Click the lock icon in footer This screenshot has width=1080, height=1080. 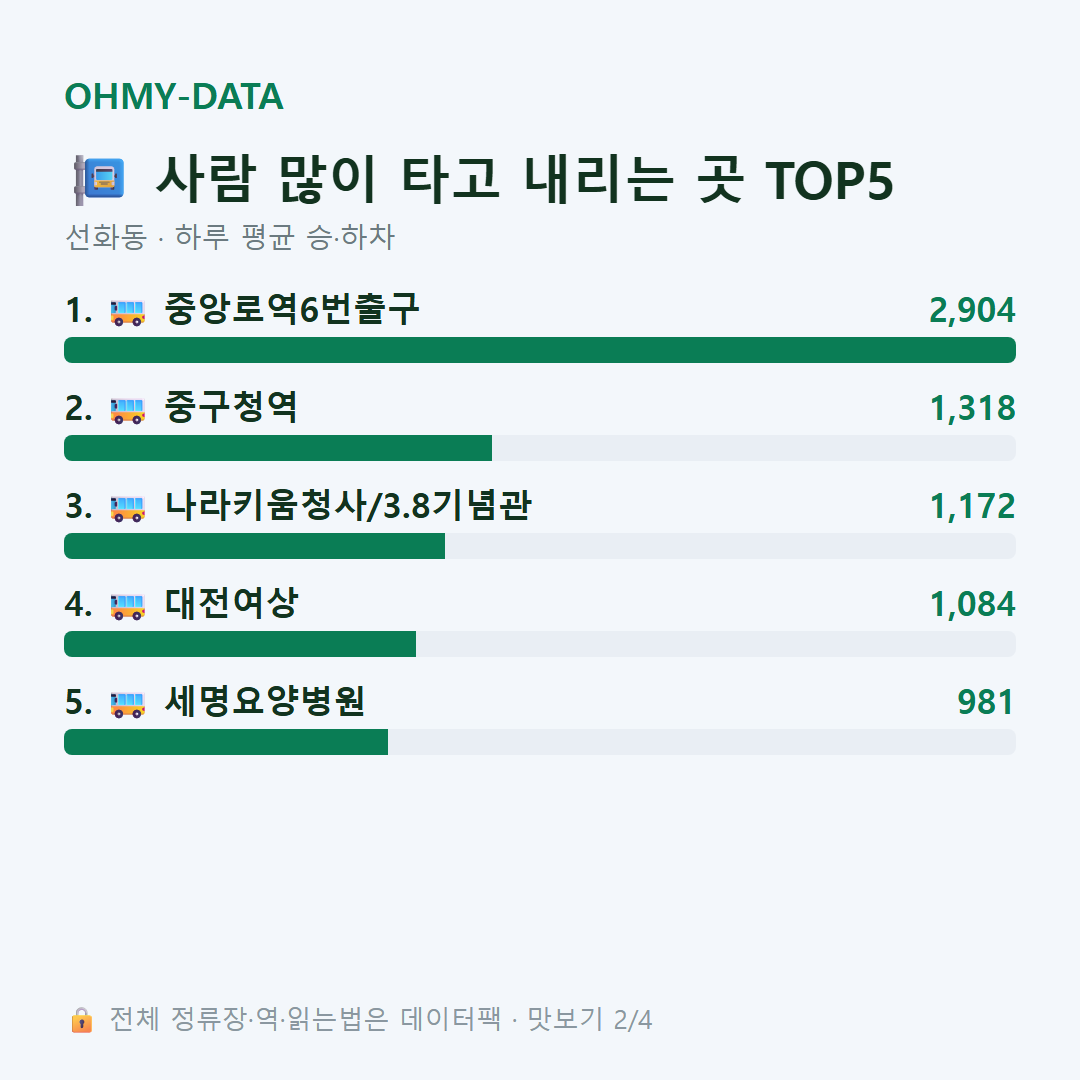click(x=81, y=1019)
